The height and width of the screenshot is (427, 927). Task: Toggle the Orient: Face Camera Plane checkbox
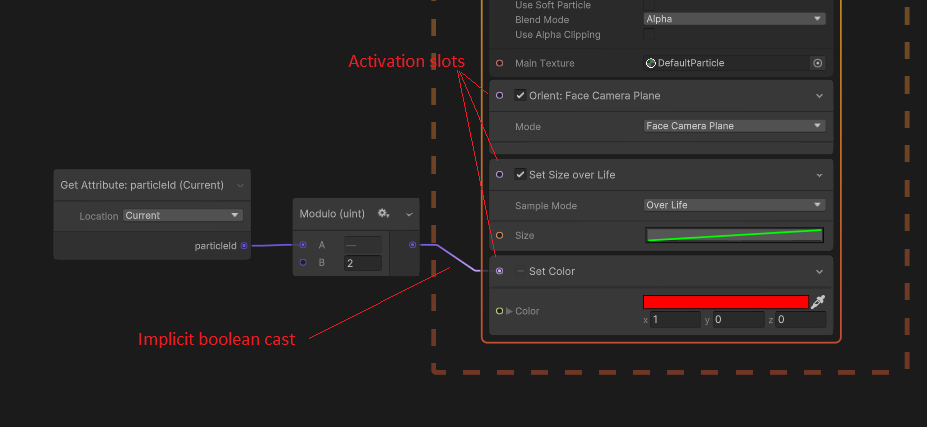tap(520, 95)
